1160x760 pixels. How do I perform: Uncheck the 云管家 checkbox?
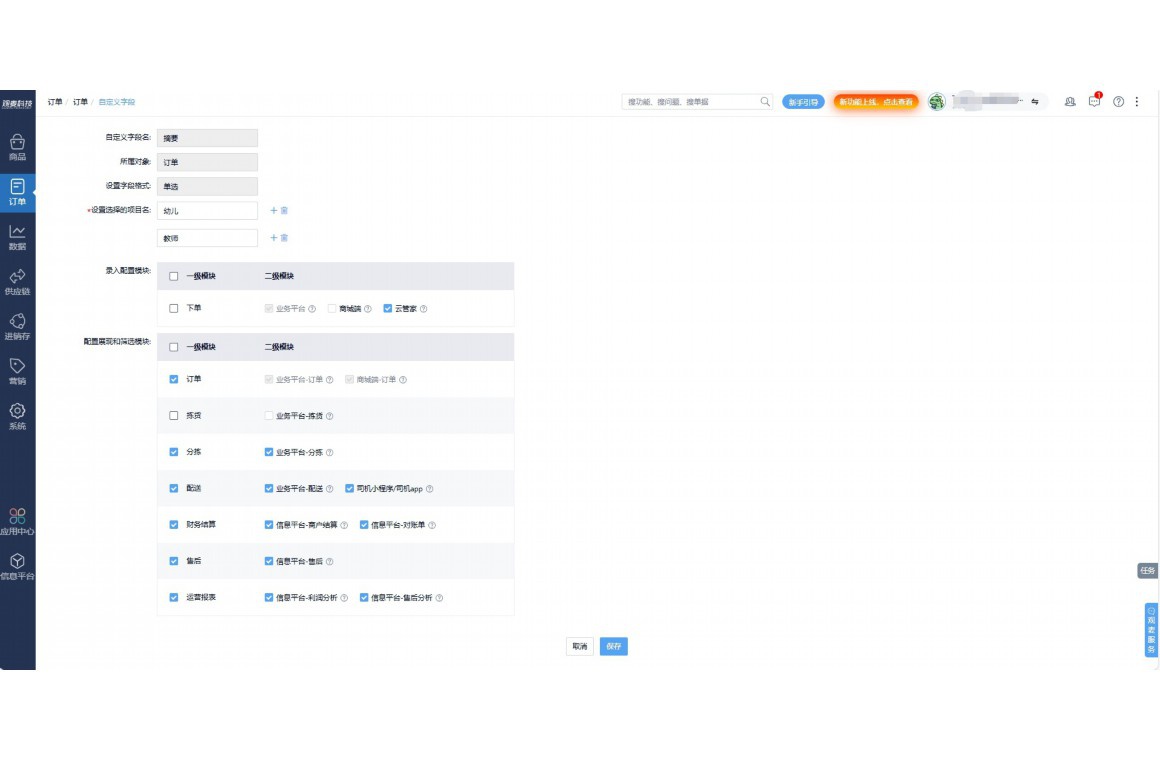pos(388,309)
